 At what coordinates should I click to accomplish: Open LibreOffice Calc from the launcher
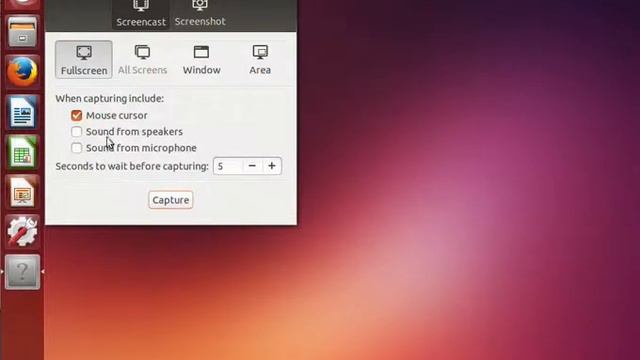22,152
